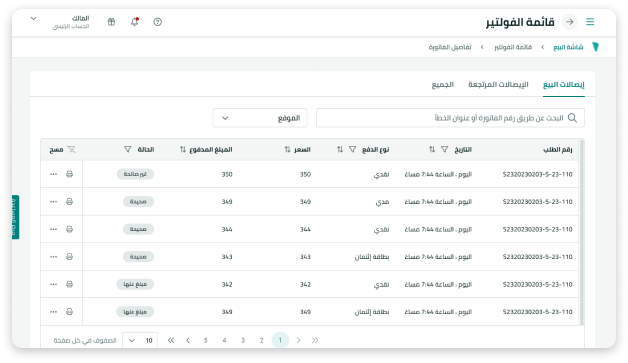Filter by التاريخ column funnel icon

point(445,149)
